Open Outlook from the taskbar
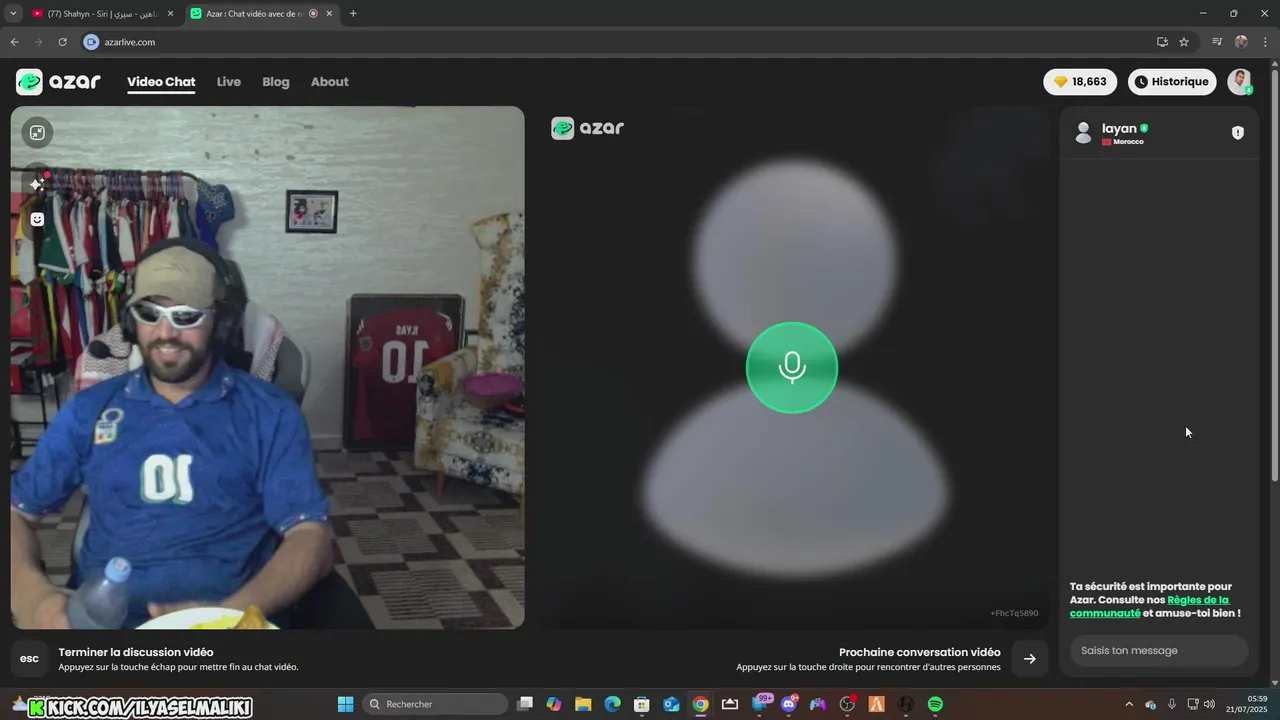 point(671,704)
